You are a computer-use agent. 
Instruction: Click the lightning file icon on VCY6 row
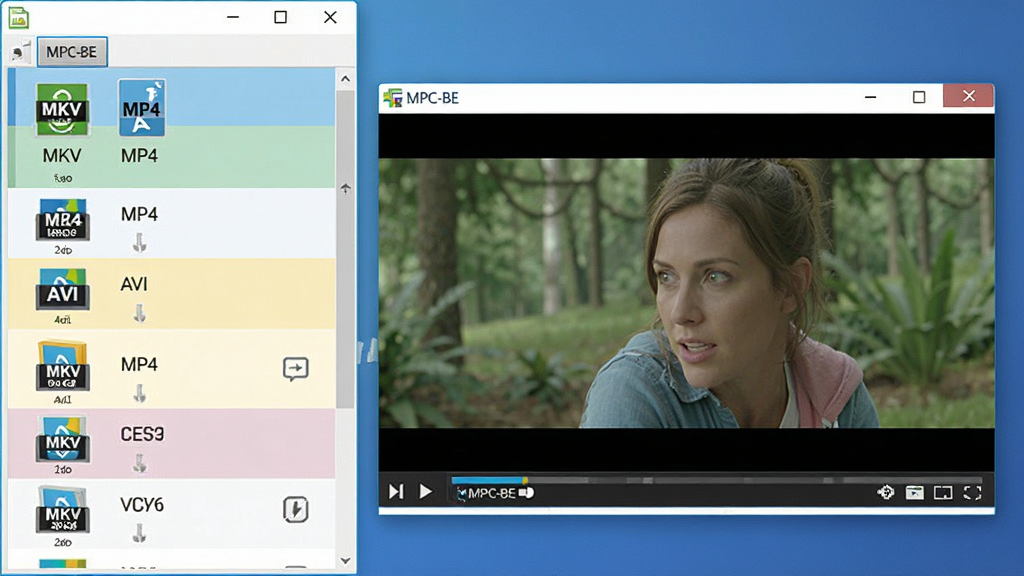point(296,509)
